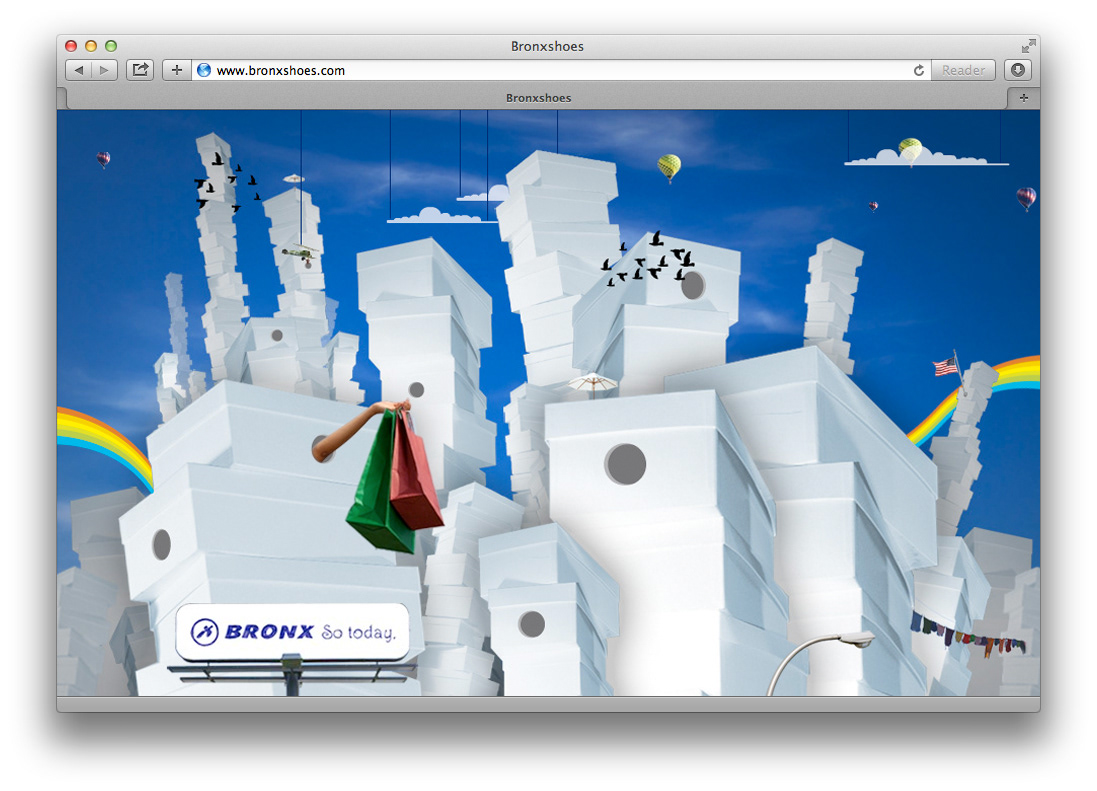Show the Downloads list icon
Viewport: 1097px width, 791px height.
[1018, 70]
